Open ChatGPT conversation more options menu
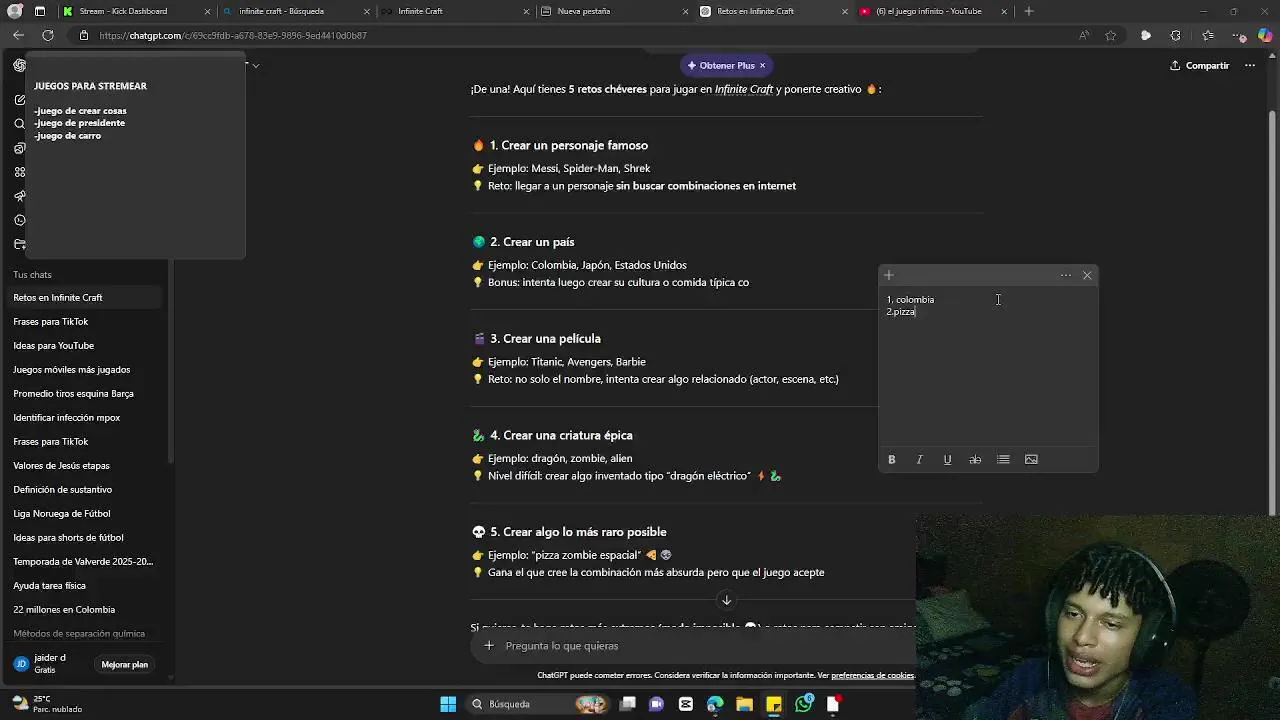1280x720 pixels. 1250,65
